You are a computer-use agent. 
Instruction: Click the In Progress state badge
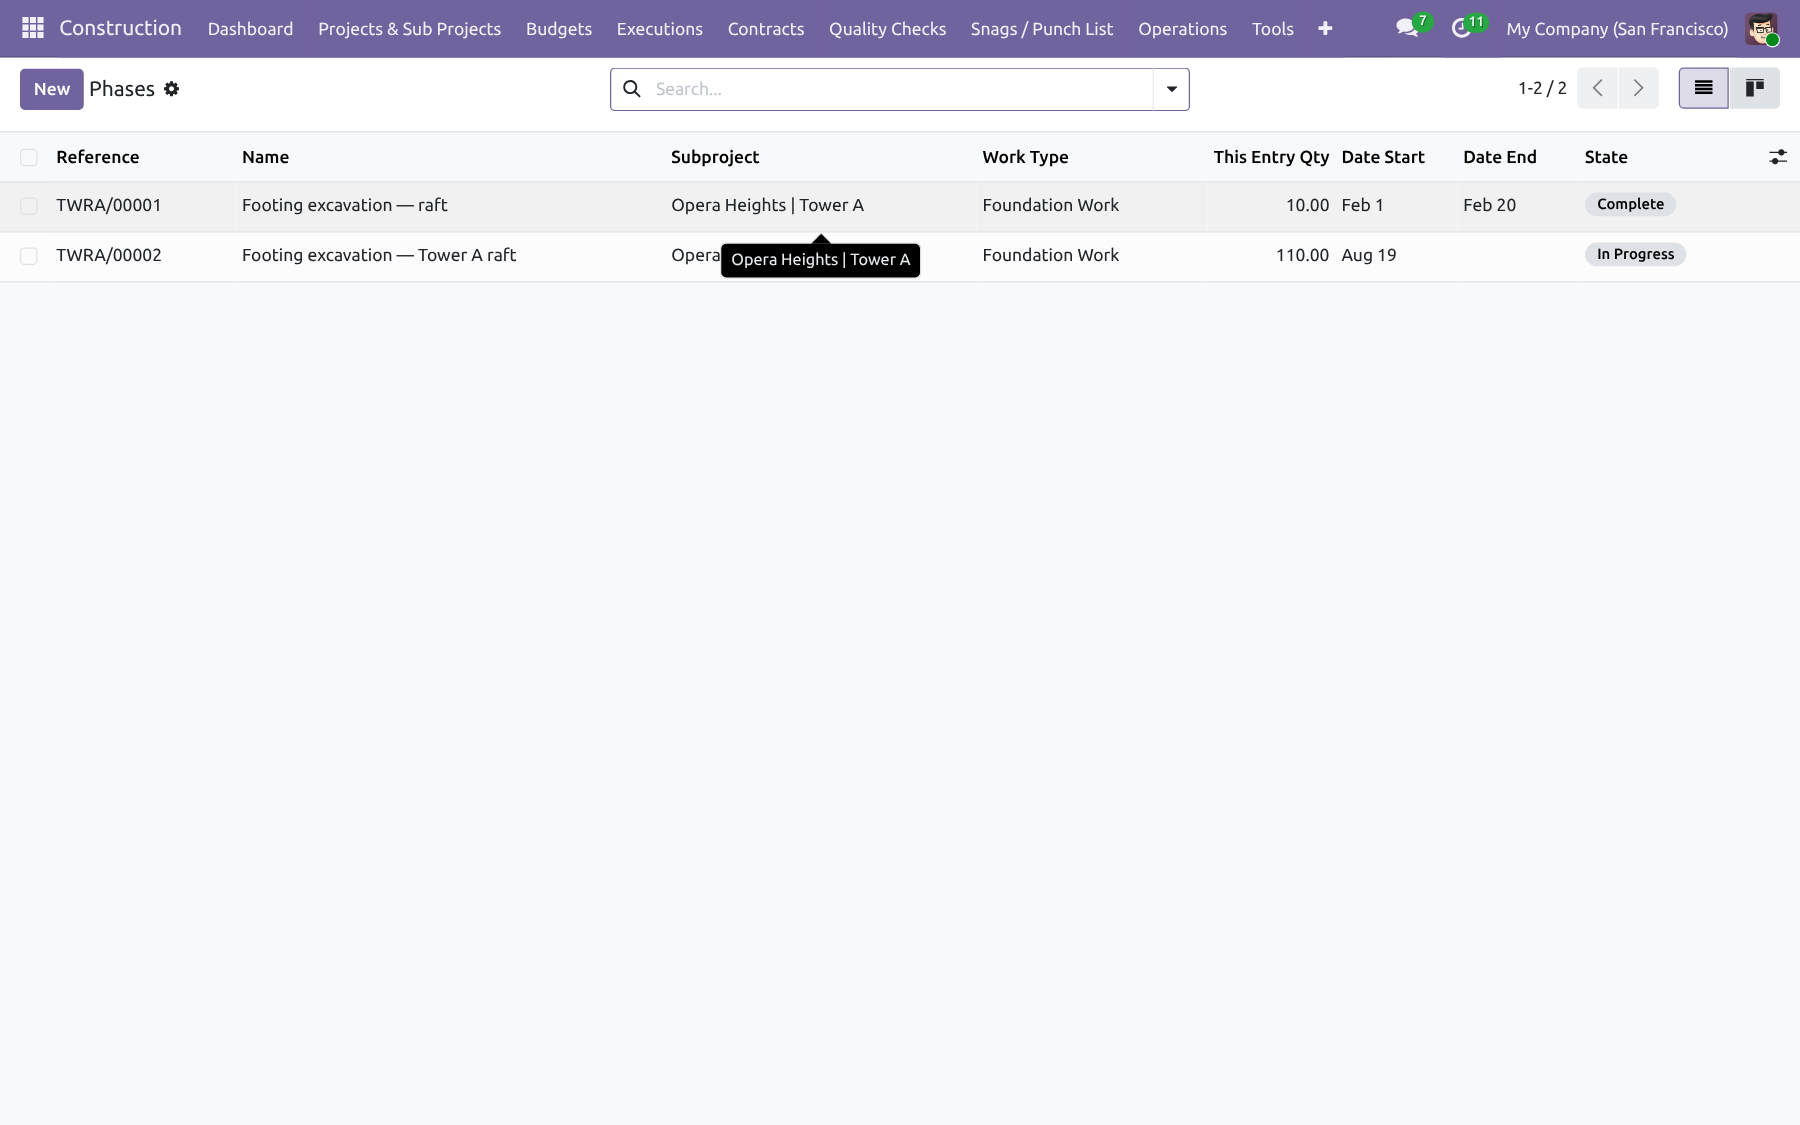[x=1635, y=254]
